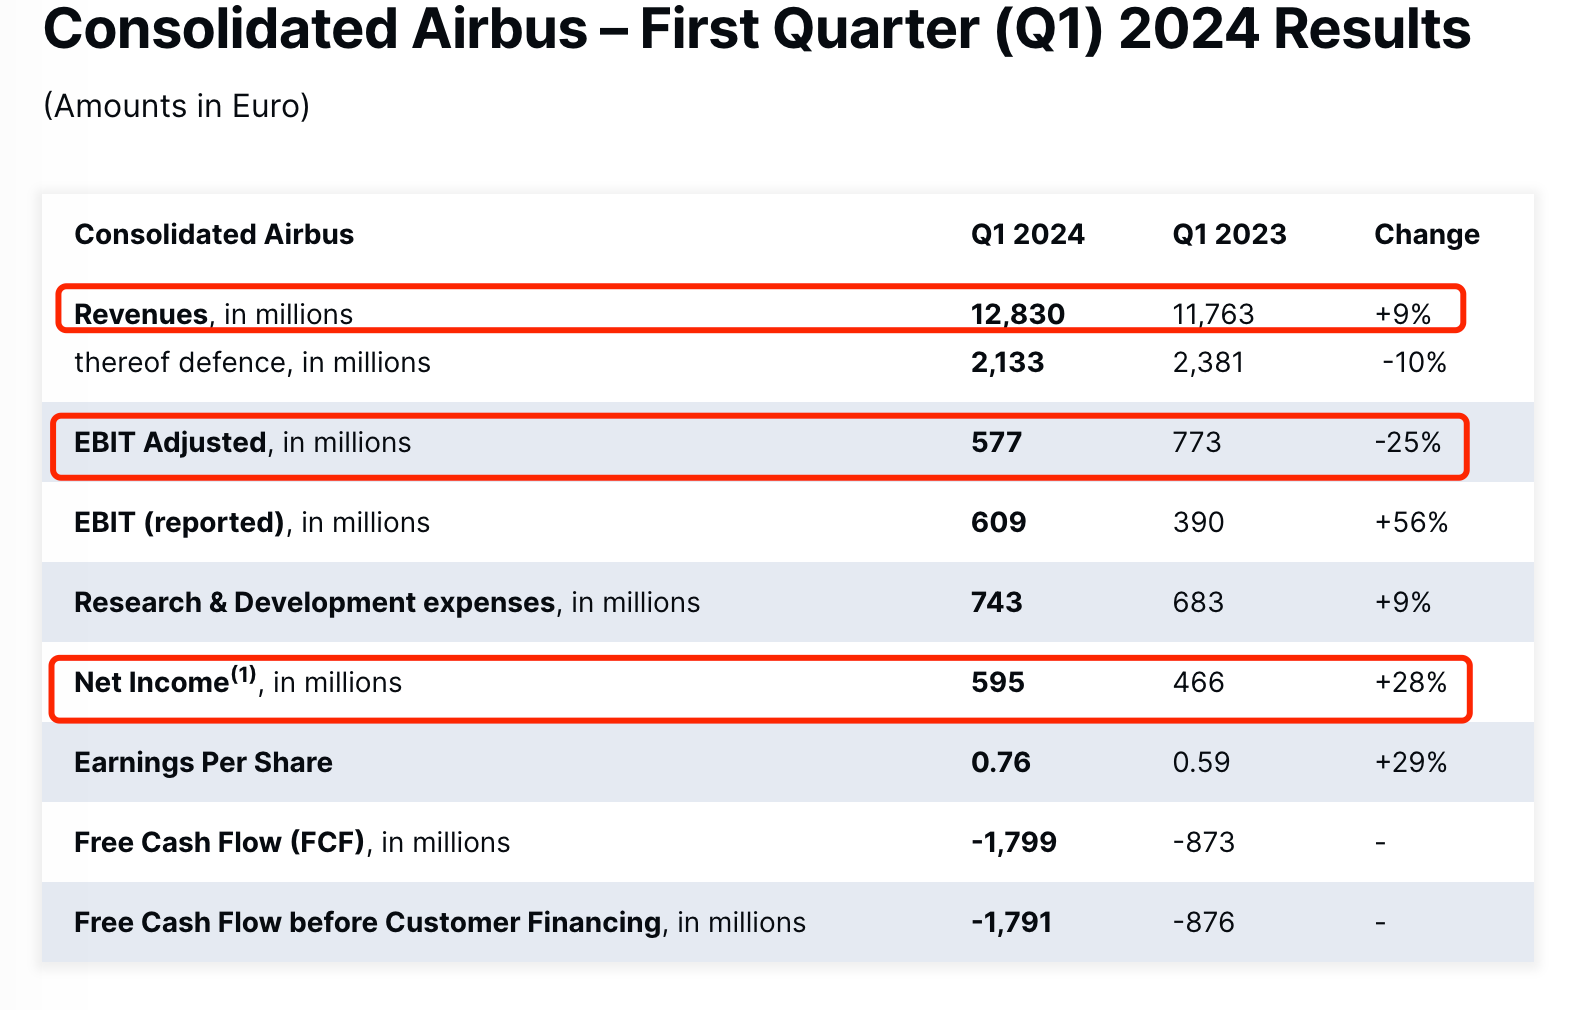This screenshot has width=1596, height=1010.
Task: Click the Earnings Per Share value 0.76
Action: click(1000, 762)
